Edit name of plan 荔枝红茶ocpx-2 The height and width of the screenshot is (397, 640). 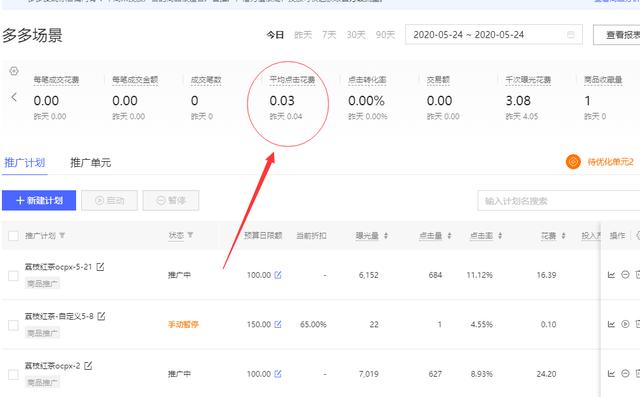click(88, 366)
